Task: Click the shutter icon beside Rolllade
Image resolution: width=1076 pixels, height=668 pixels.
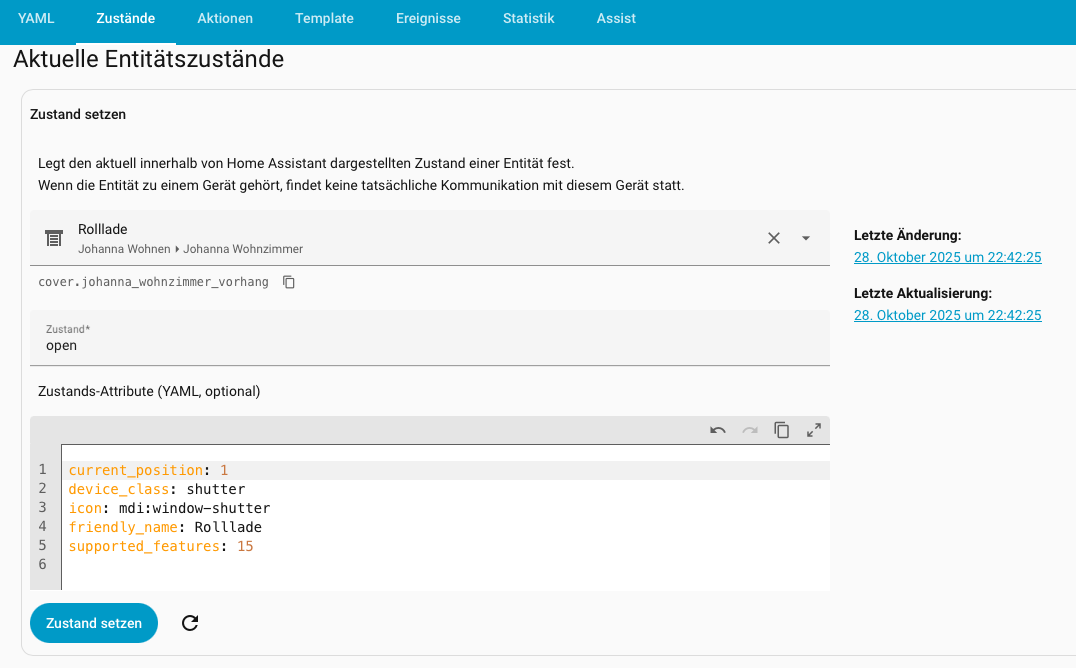Action: point(54,238)
